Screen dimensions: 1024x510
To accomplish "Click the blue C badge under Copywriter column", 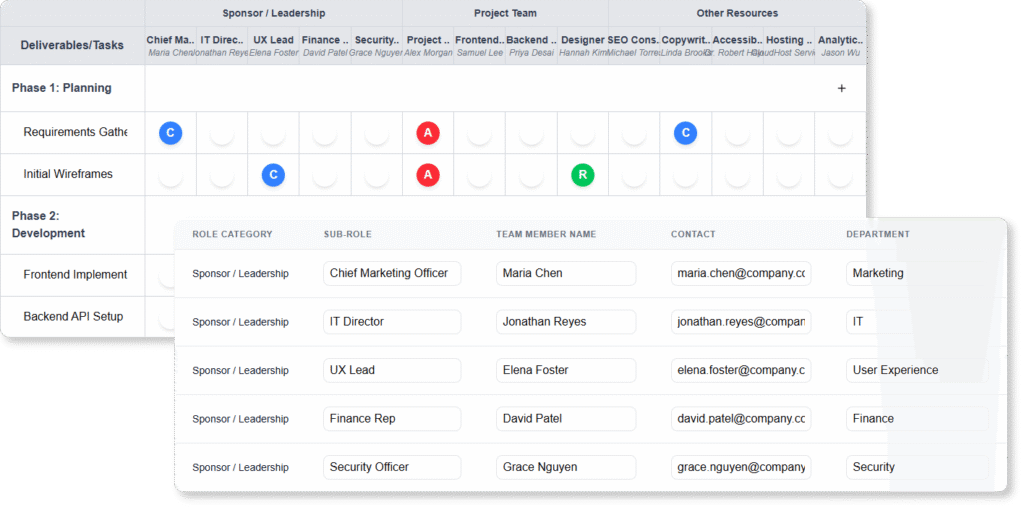I will [685, 132].
